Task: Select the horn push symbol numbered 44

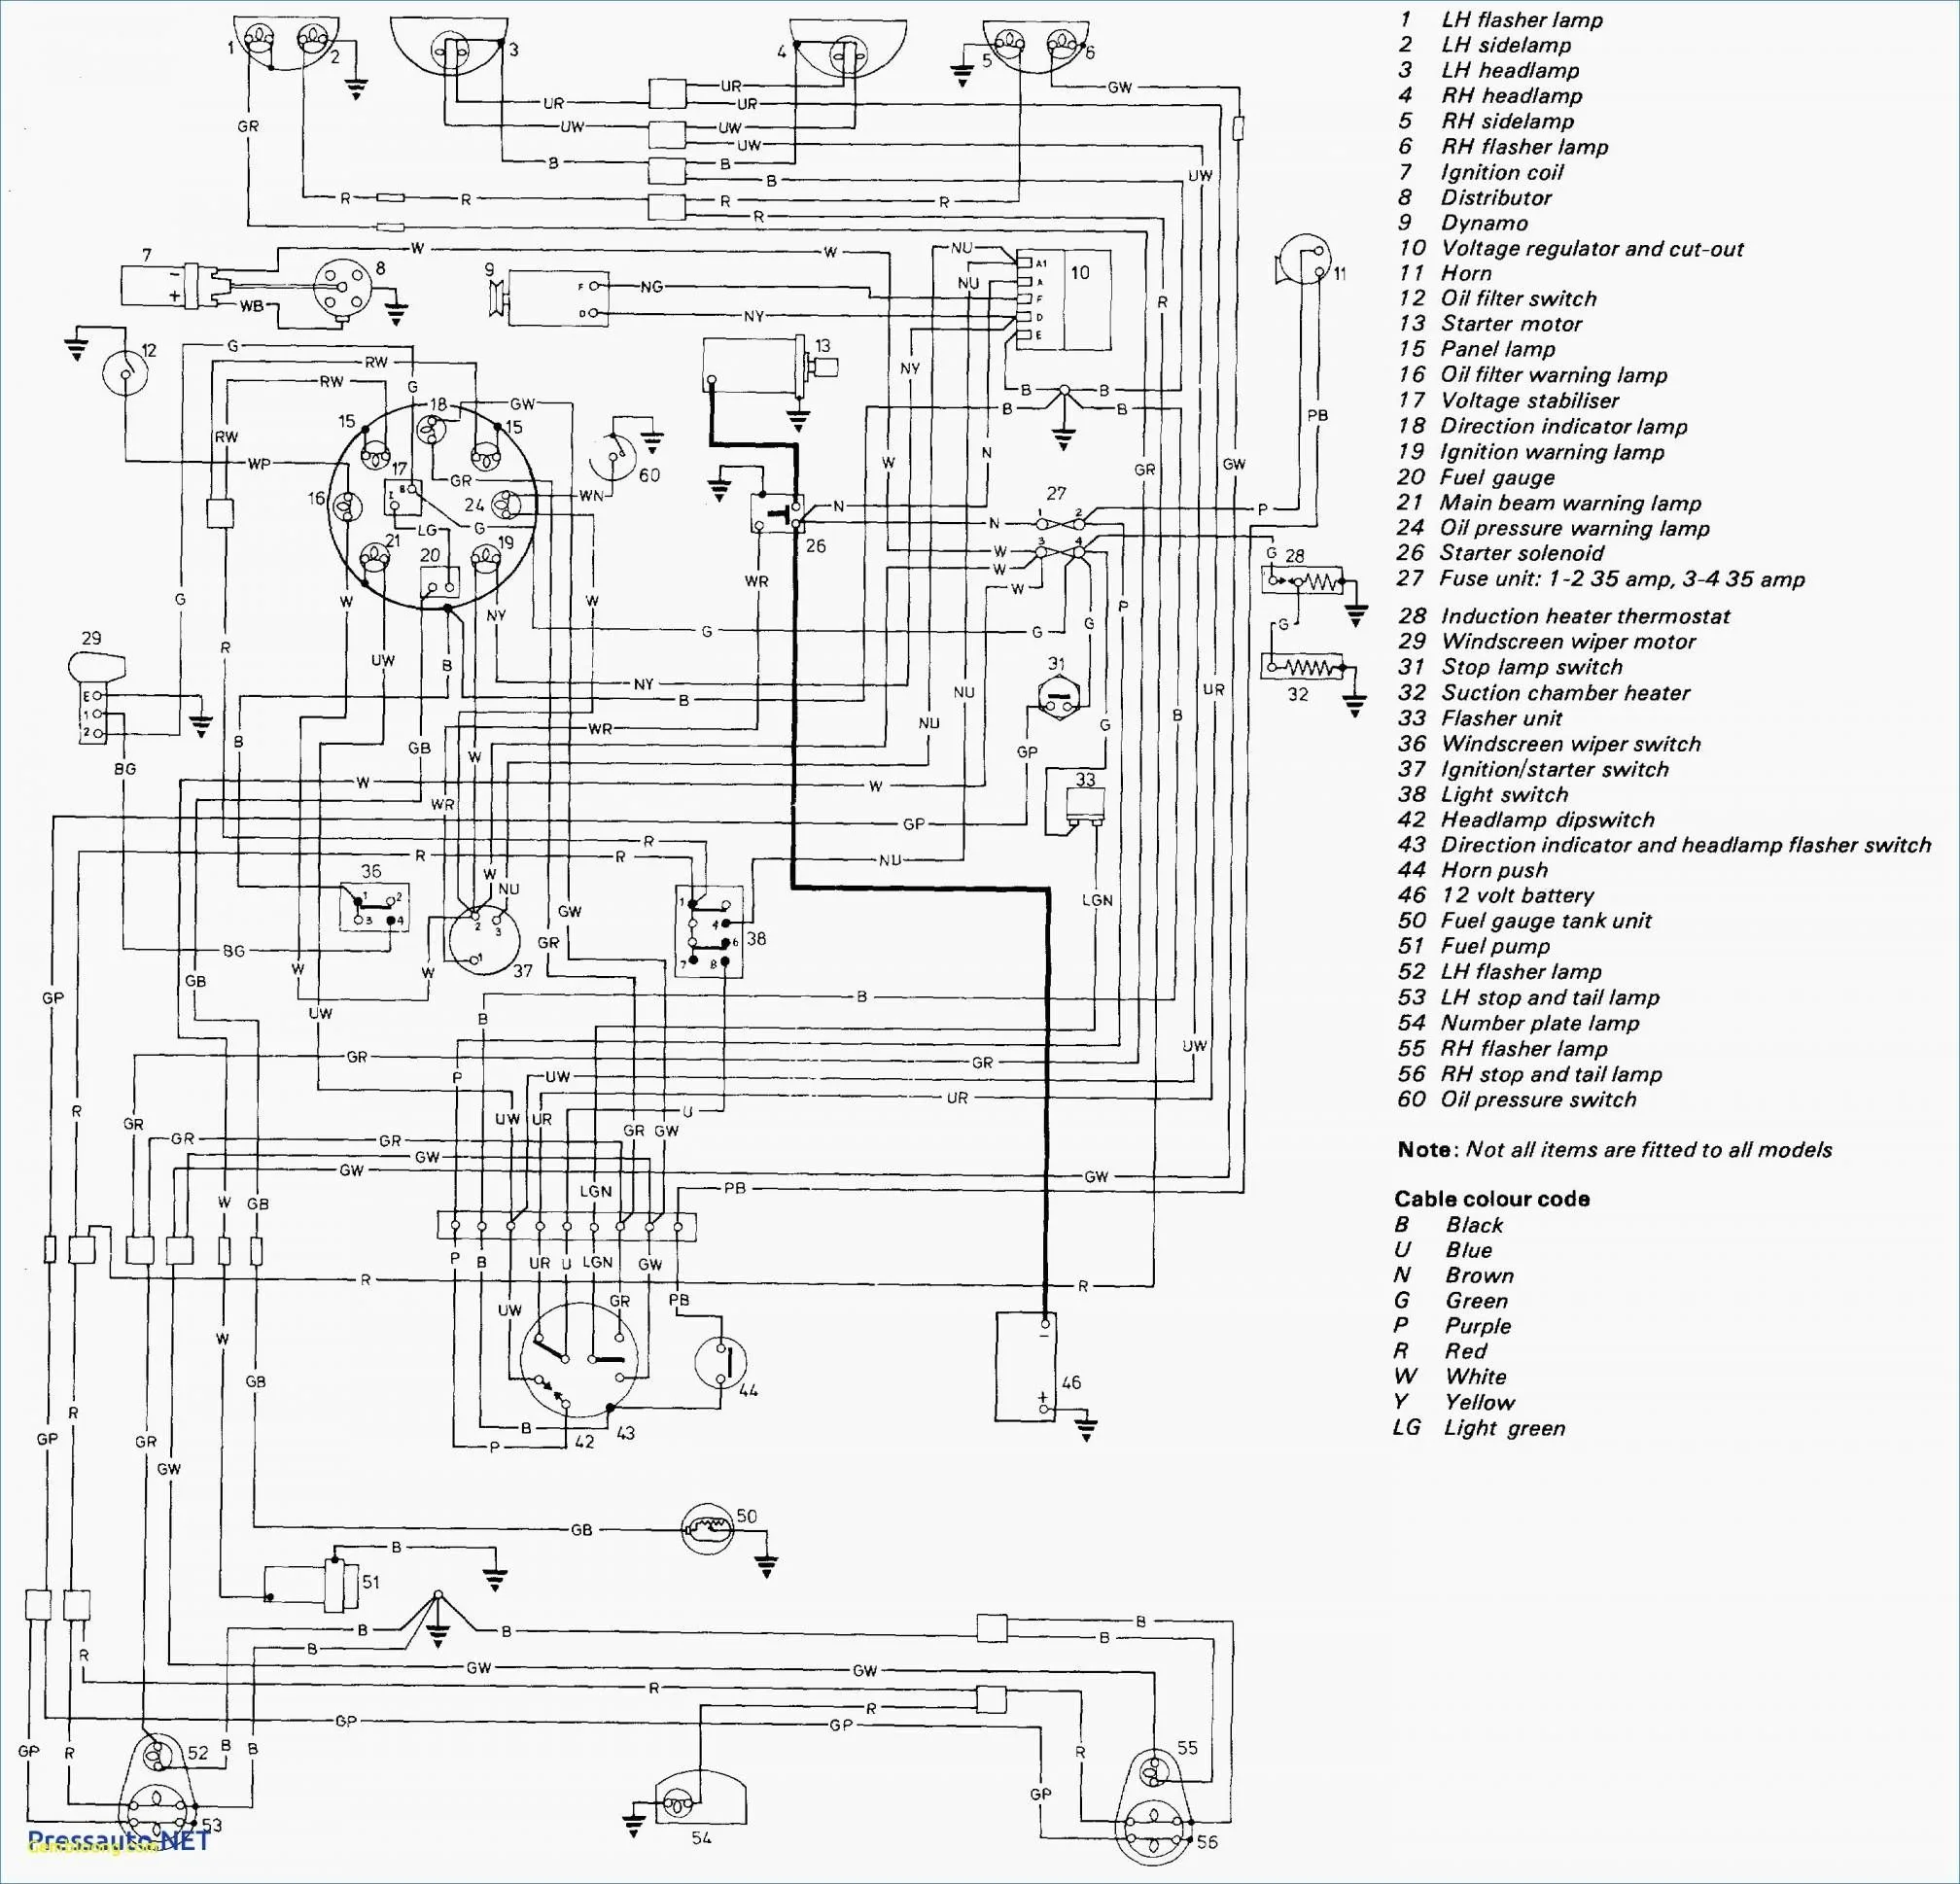Action: pyautogui.click(x=722, y=1362)
